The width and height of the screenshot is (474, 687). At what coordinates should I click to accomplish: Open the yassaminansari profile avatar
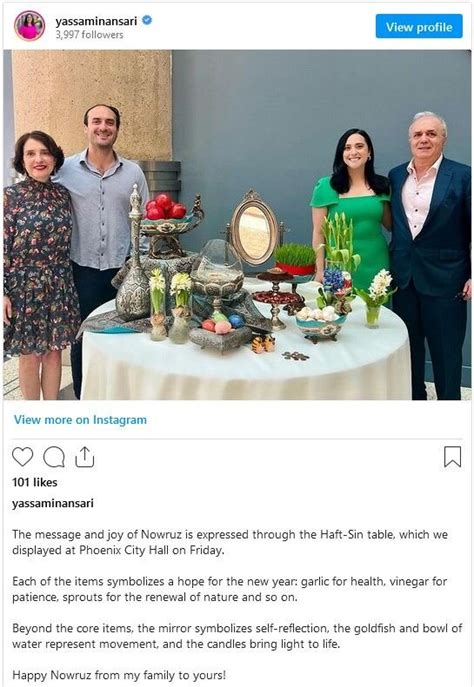tap(29, 26)
